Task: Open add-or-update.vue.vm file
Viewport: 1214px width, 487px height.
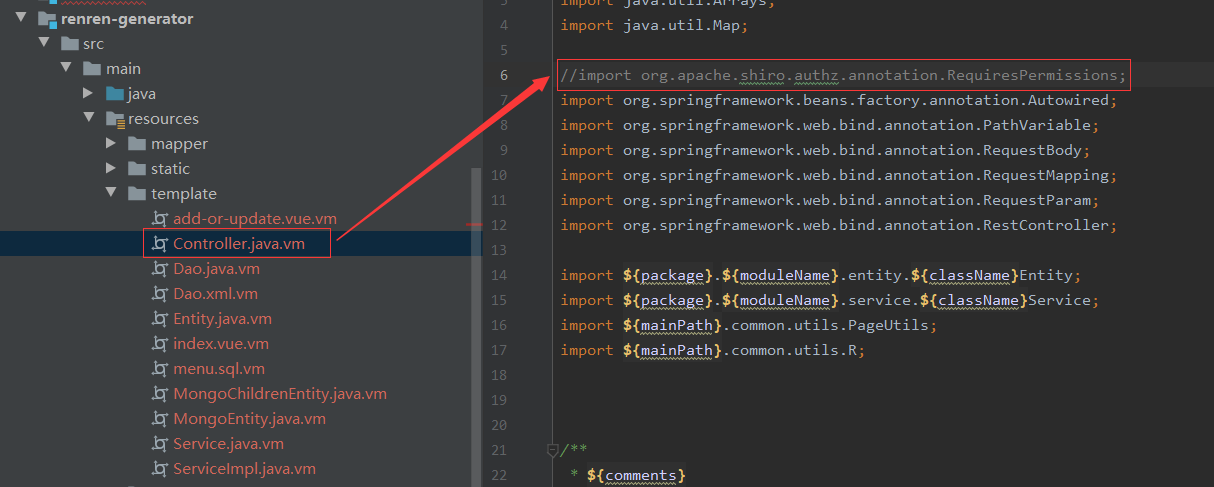Action: 255,219
